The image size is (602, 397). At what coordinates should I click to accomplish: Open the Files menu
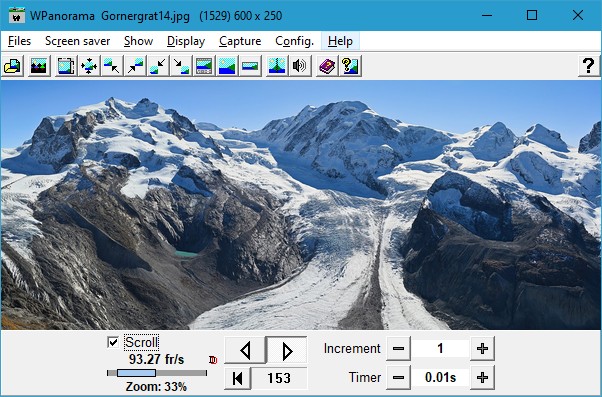click(19, 41)
